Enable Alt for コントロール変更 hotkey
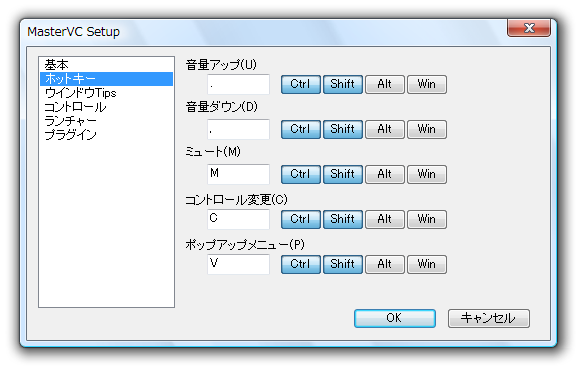The width and height of the screenshot is (579, 368). 385,219
